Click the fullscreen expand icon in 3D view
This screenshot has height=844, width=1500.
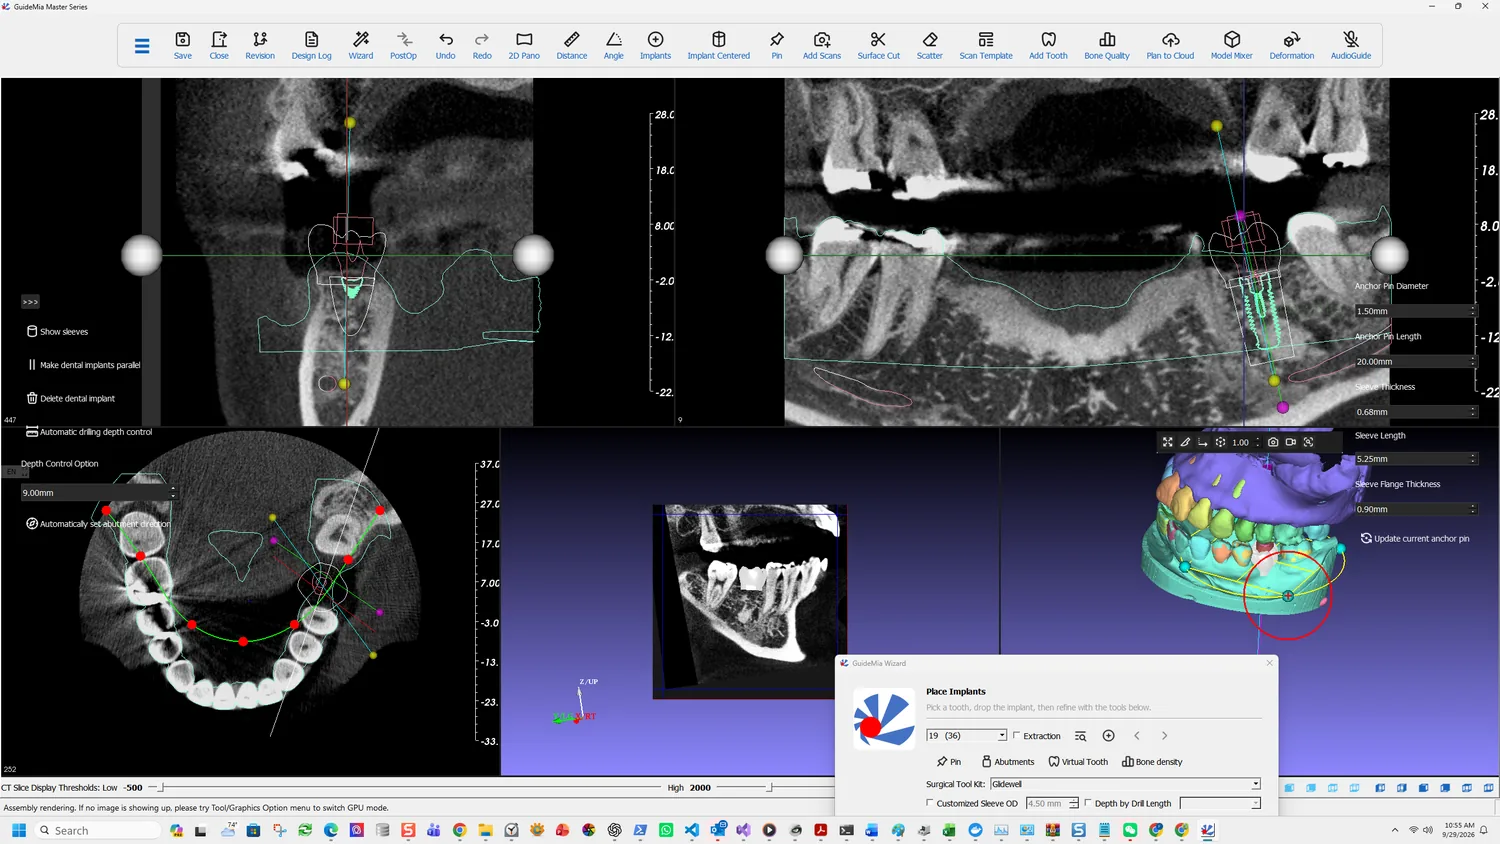click(1167, 442)
